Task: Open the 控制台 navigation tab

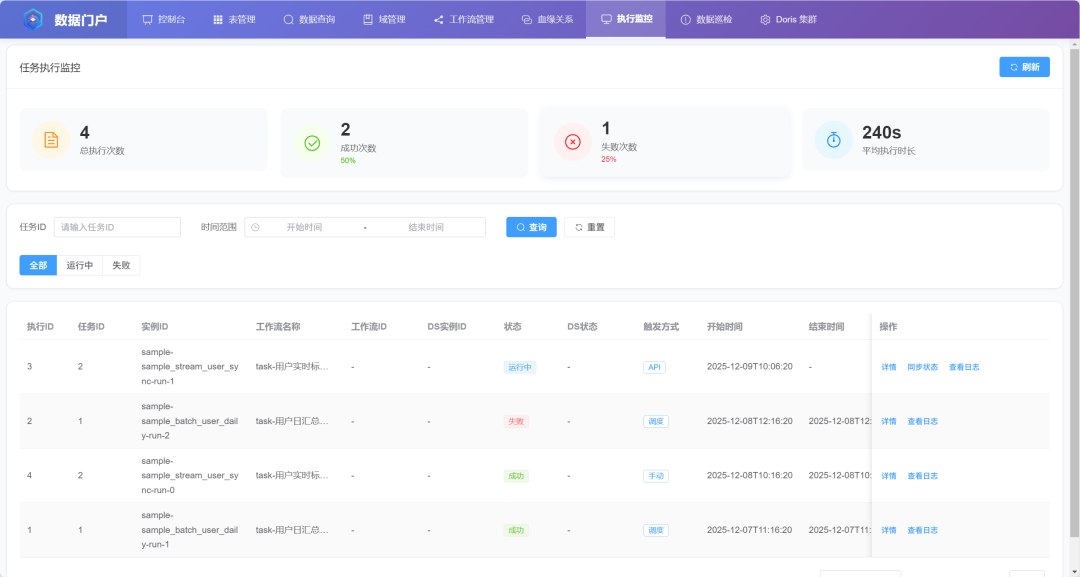Action: pyautogui.click(x=164, y=19)
